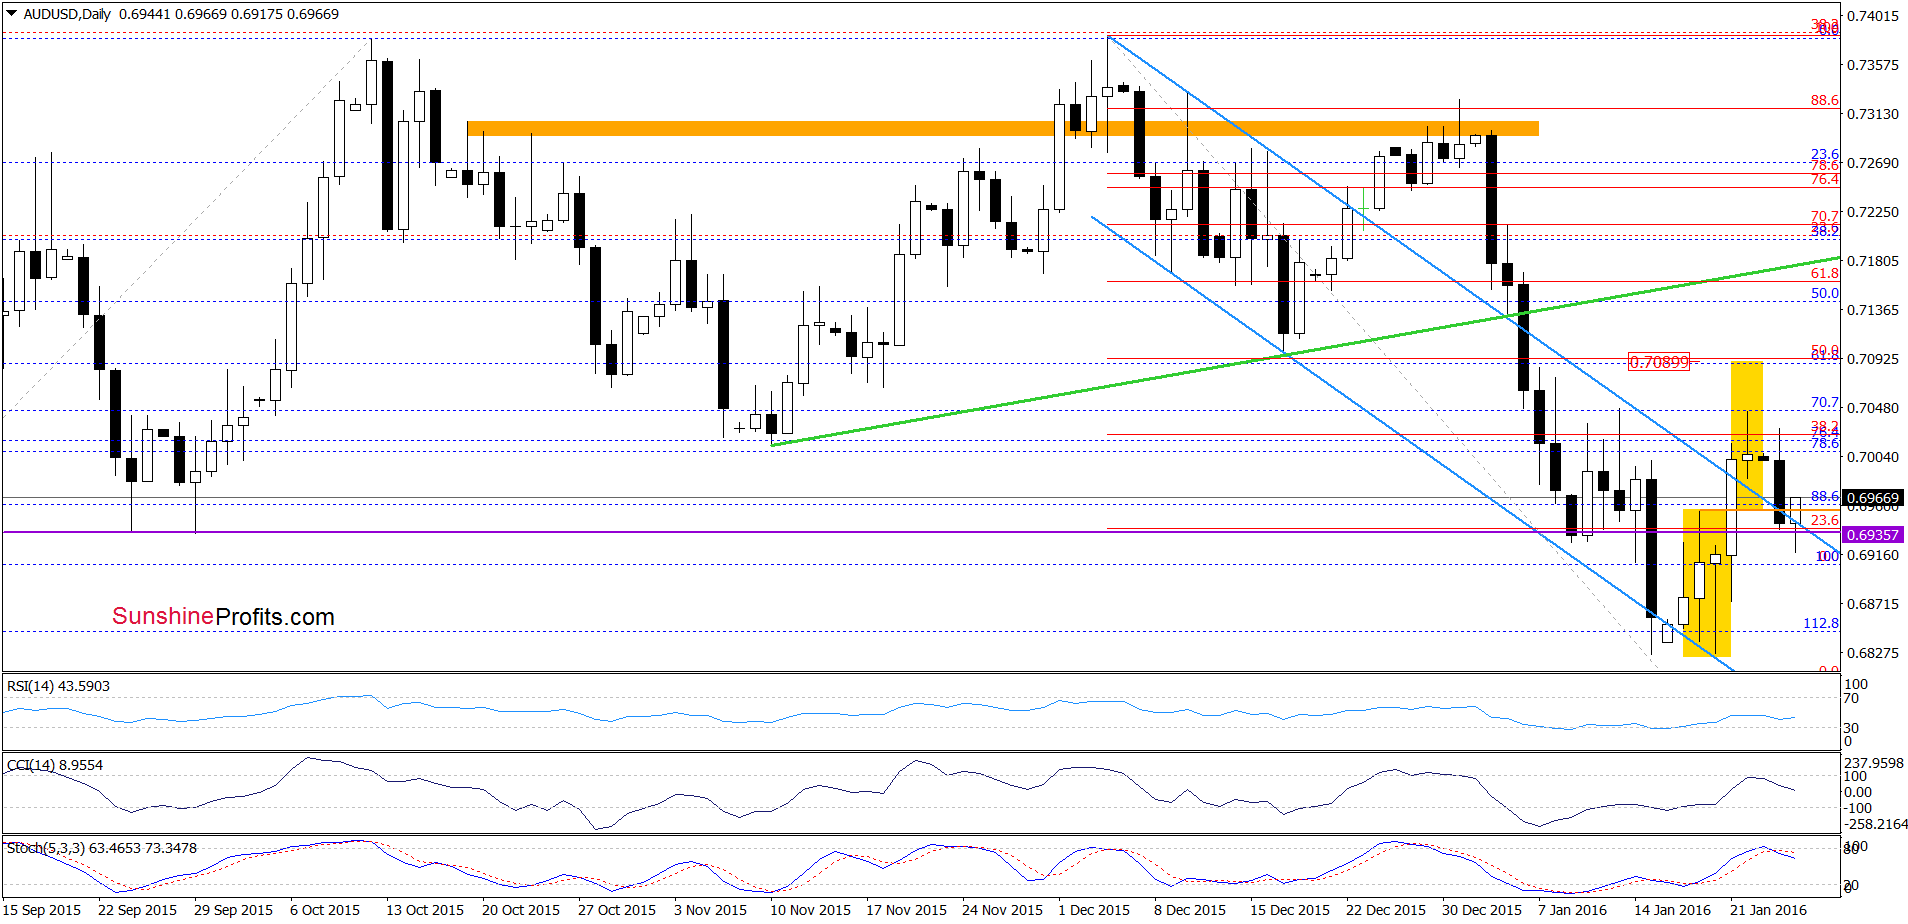Click price axis value 0.70040

coord(1872,457)
